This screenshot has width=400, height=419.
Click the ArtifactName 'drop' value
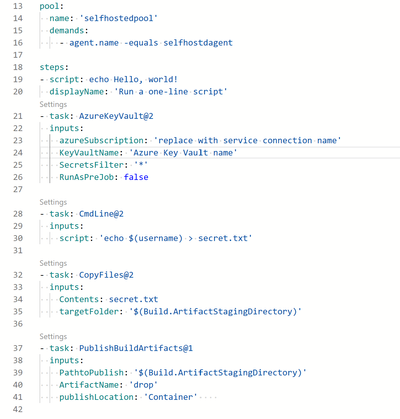143,385
